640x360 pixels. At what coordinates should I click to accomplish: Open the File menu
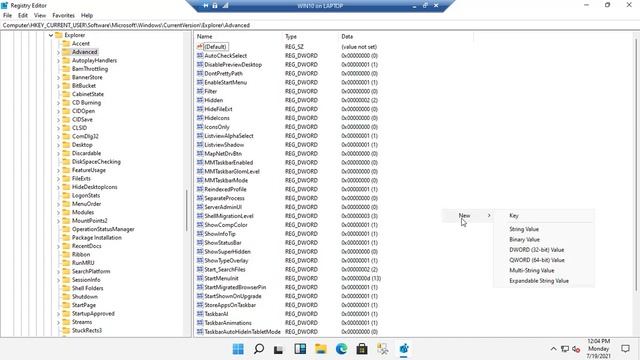click(7, 16)
